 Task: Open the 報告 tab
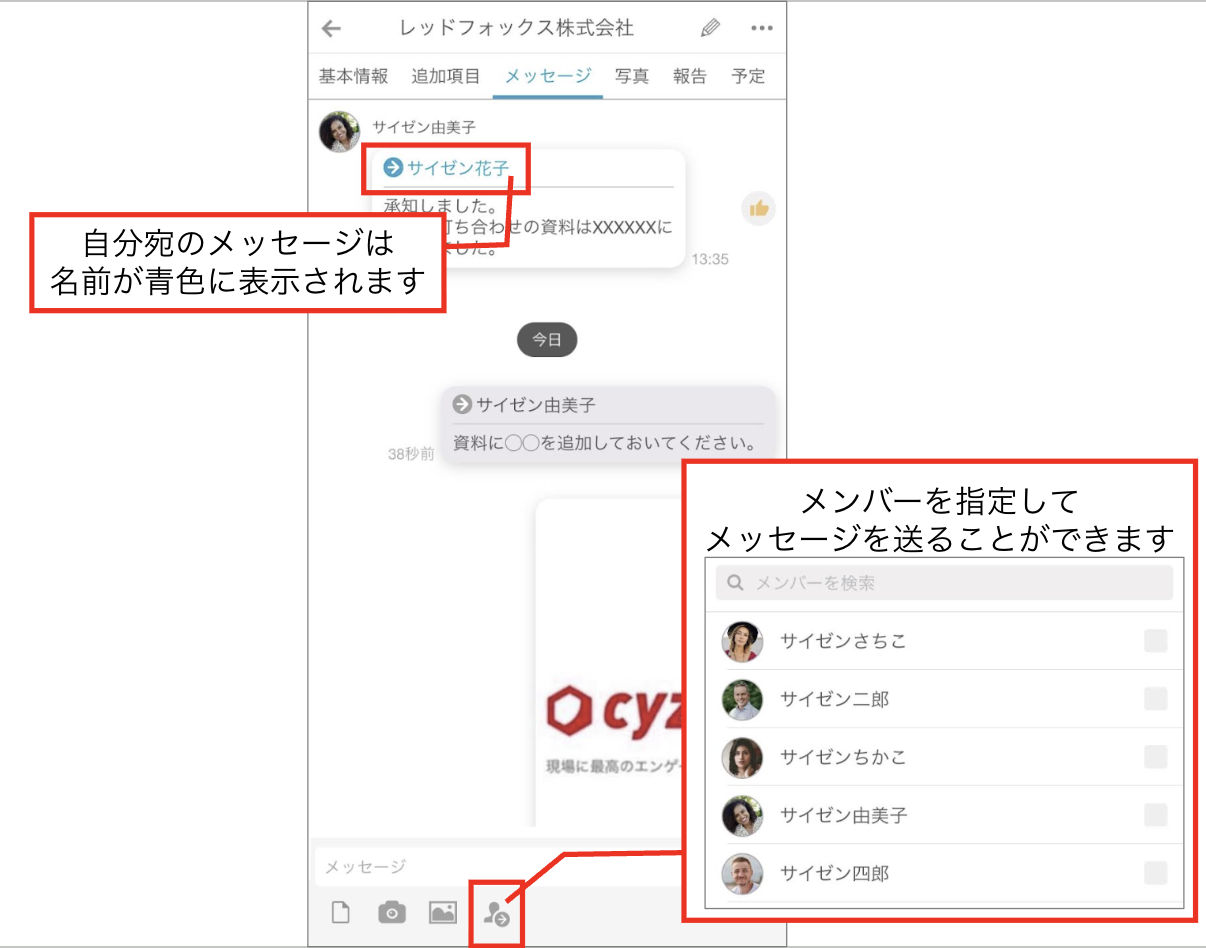[690, 76]
